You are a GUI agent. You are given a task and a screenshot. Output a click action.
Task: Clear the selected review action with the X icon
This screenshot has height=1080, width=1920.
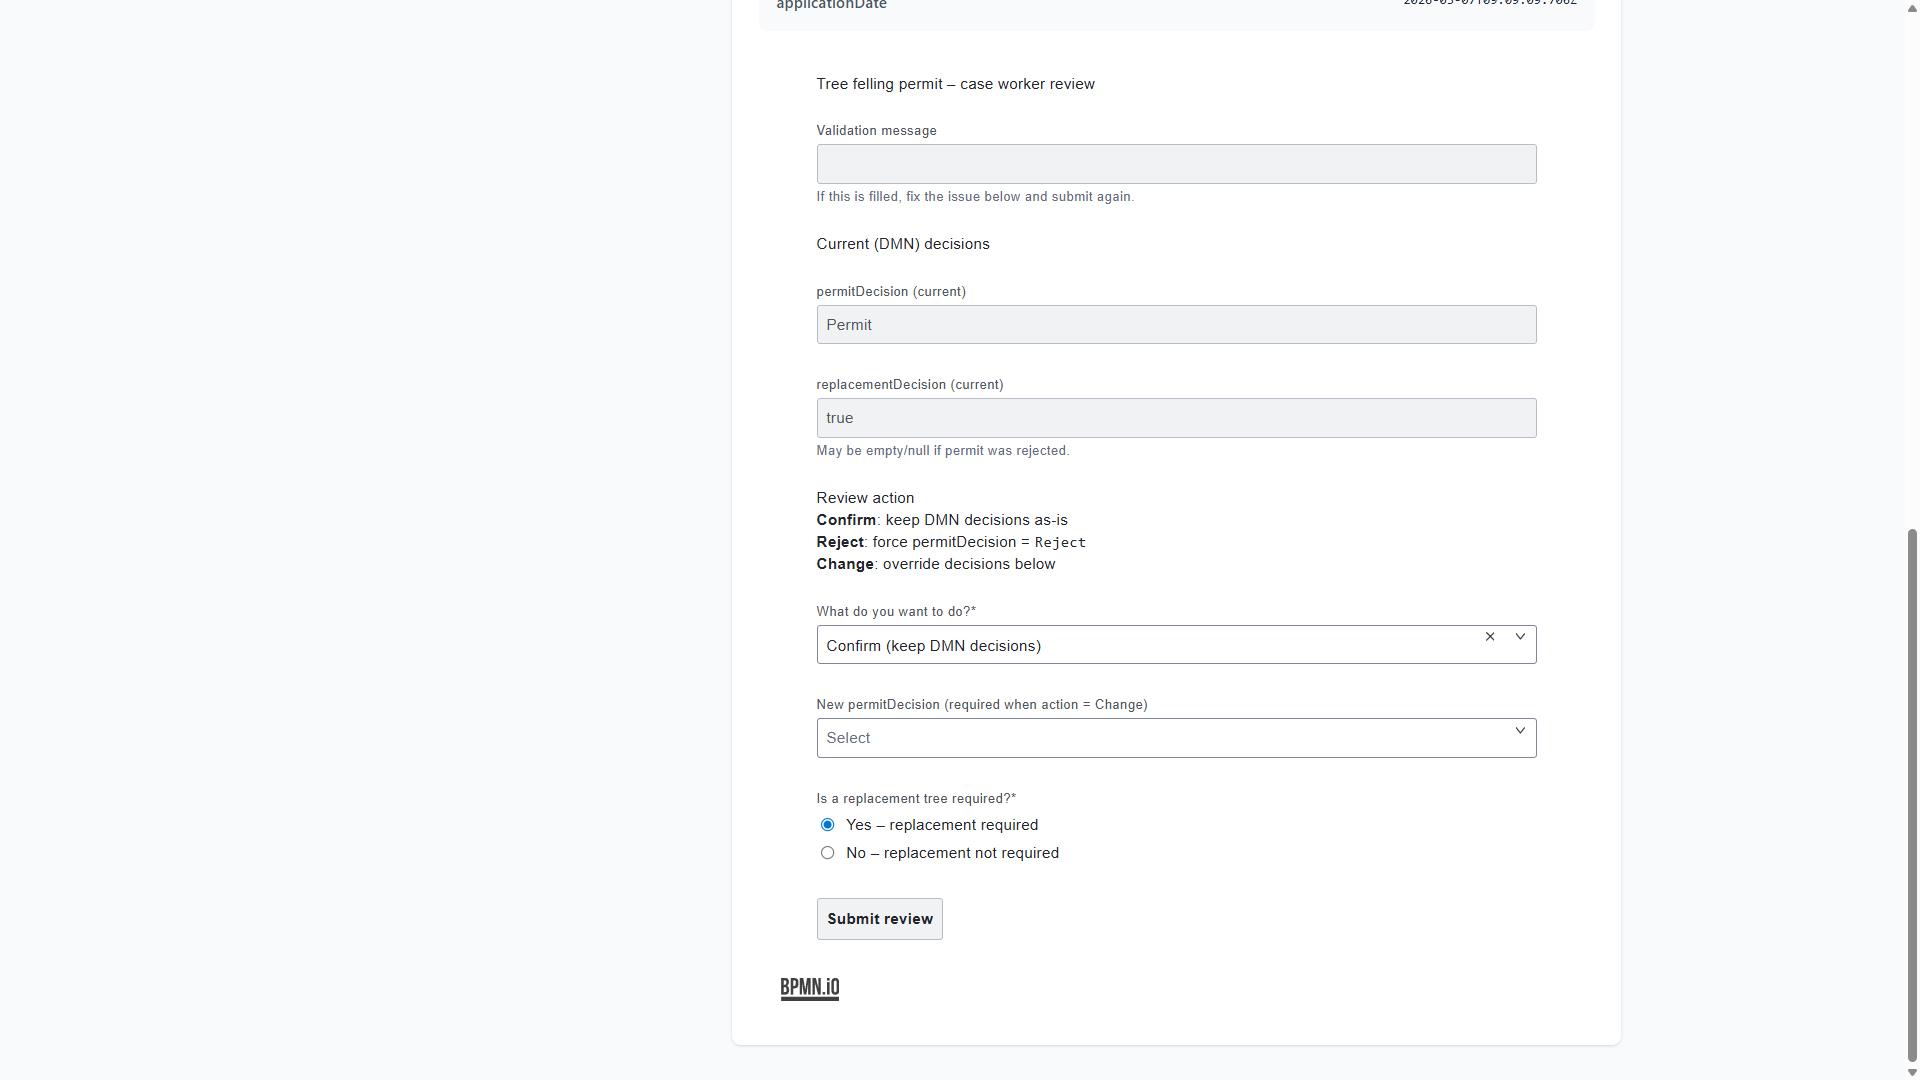[x=1489, y=636]
